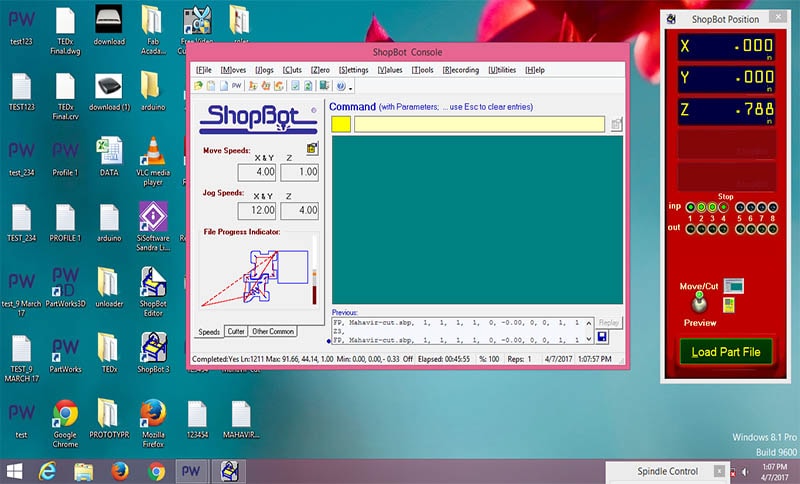This screenshot has height=484, width=800.
Task: Open ShopBot Editor desktop shortcut
Action: [x=153, y=292]
